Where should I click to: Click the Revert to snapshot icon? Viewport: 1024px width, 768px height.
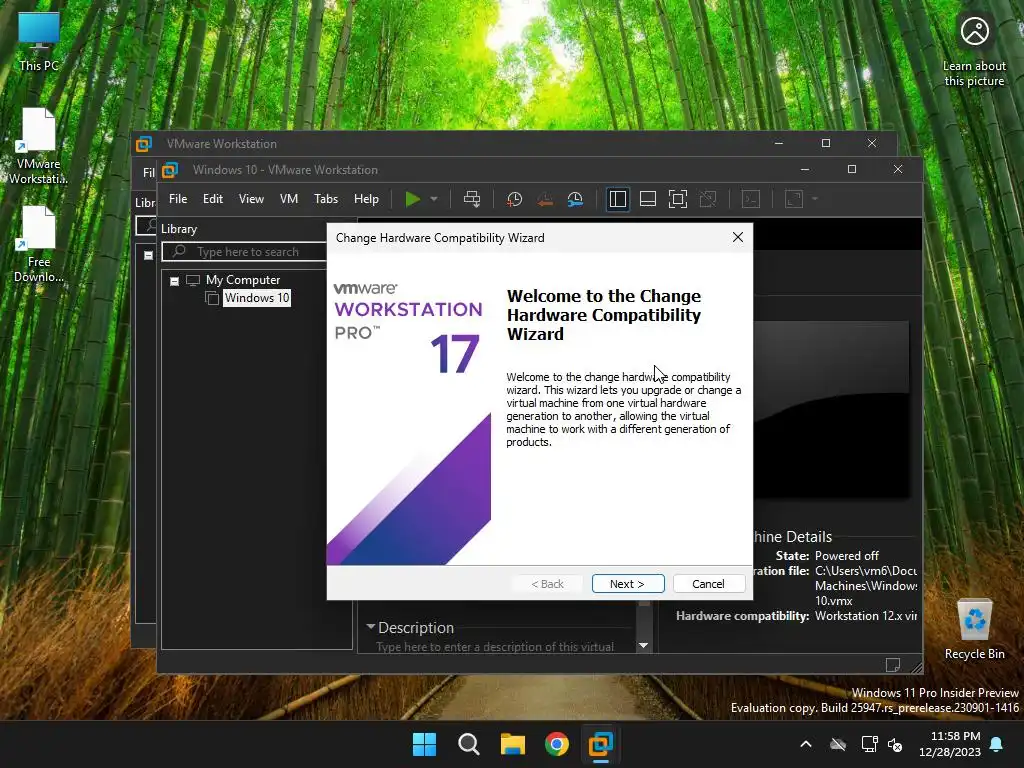tap(545, 199)
